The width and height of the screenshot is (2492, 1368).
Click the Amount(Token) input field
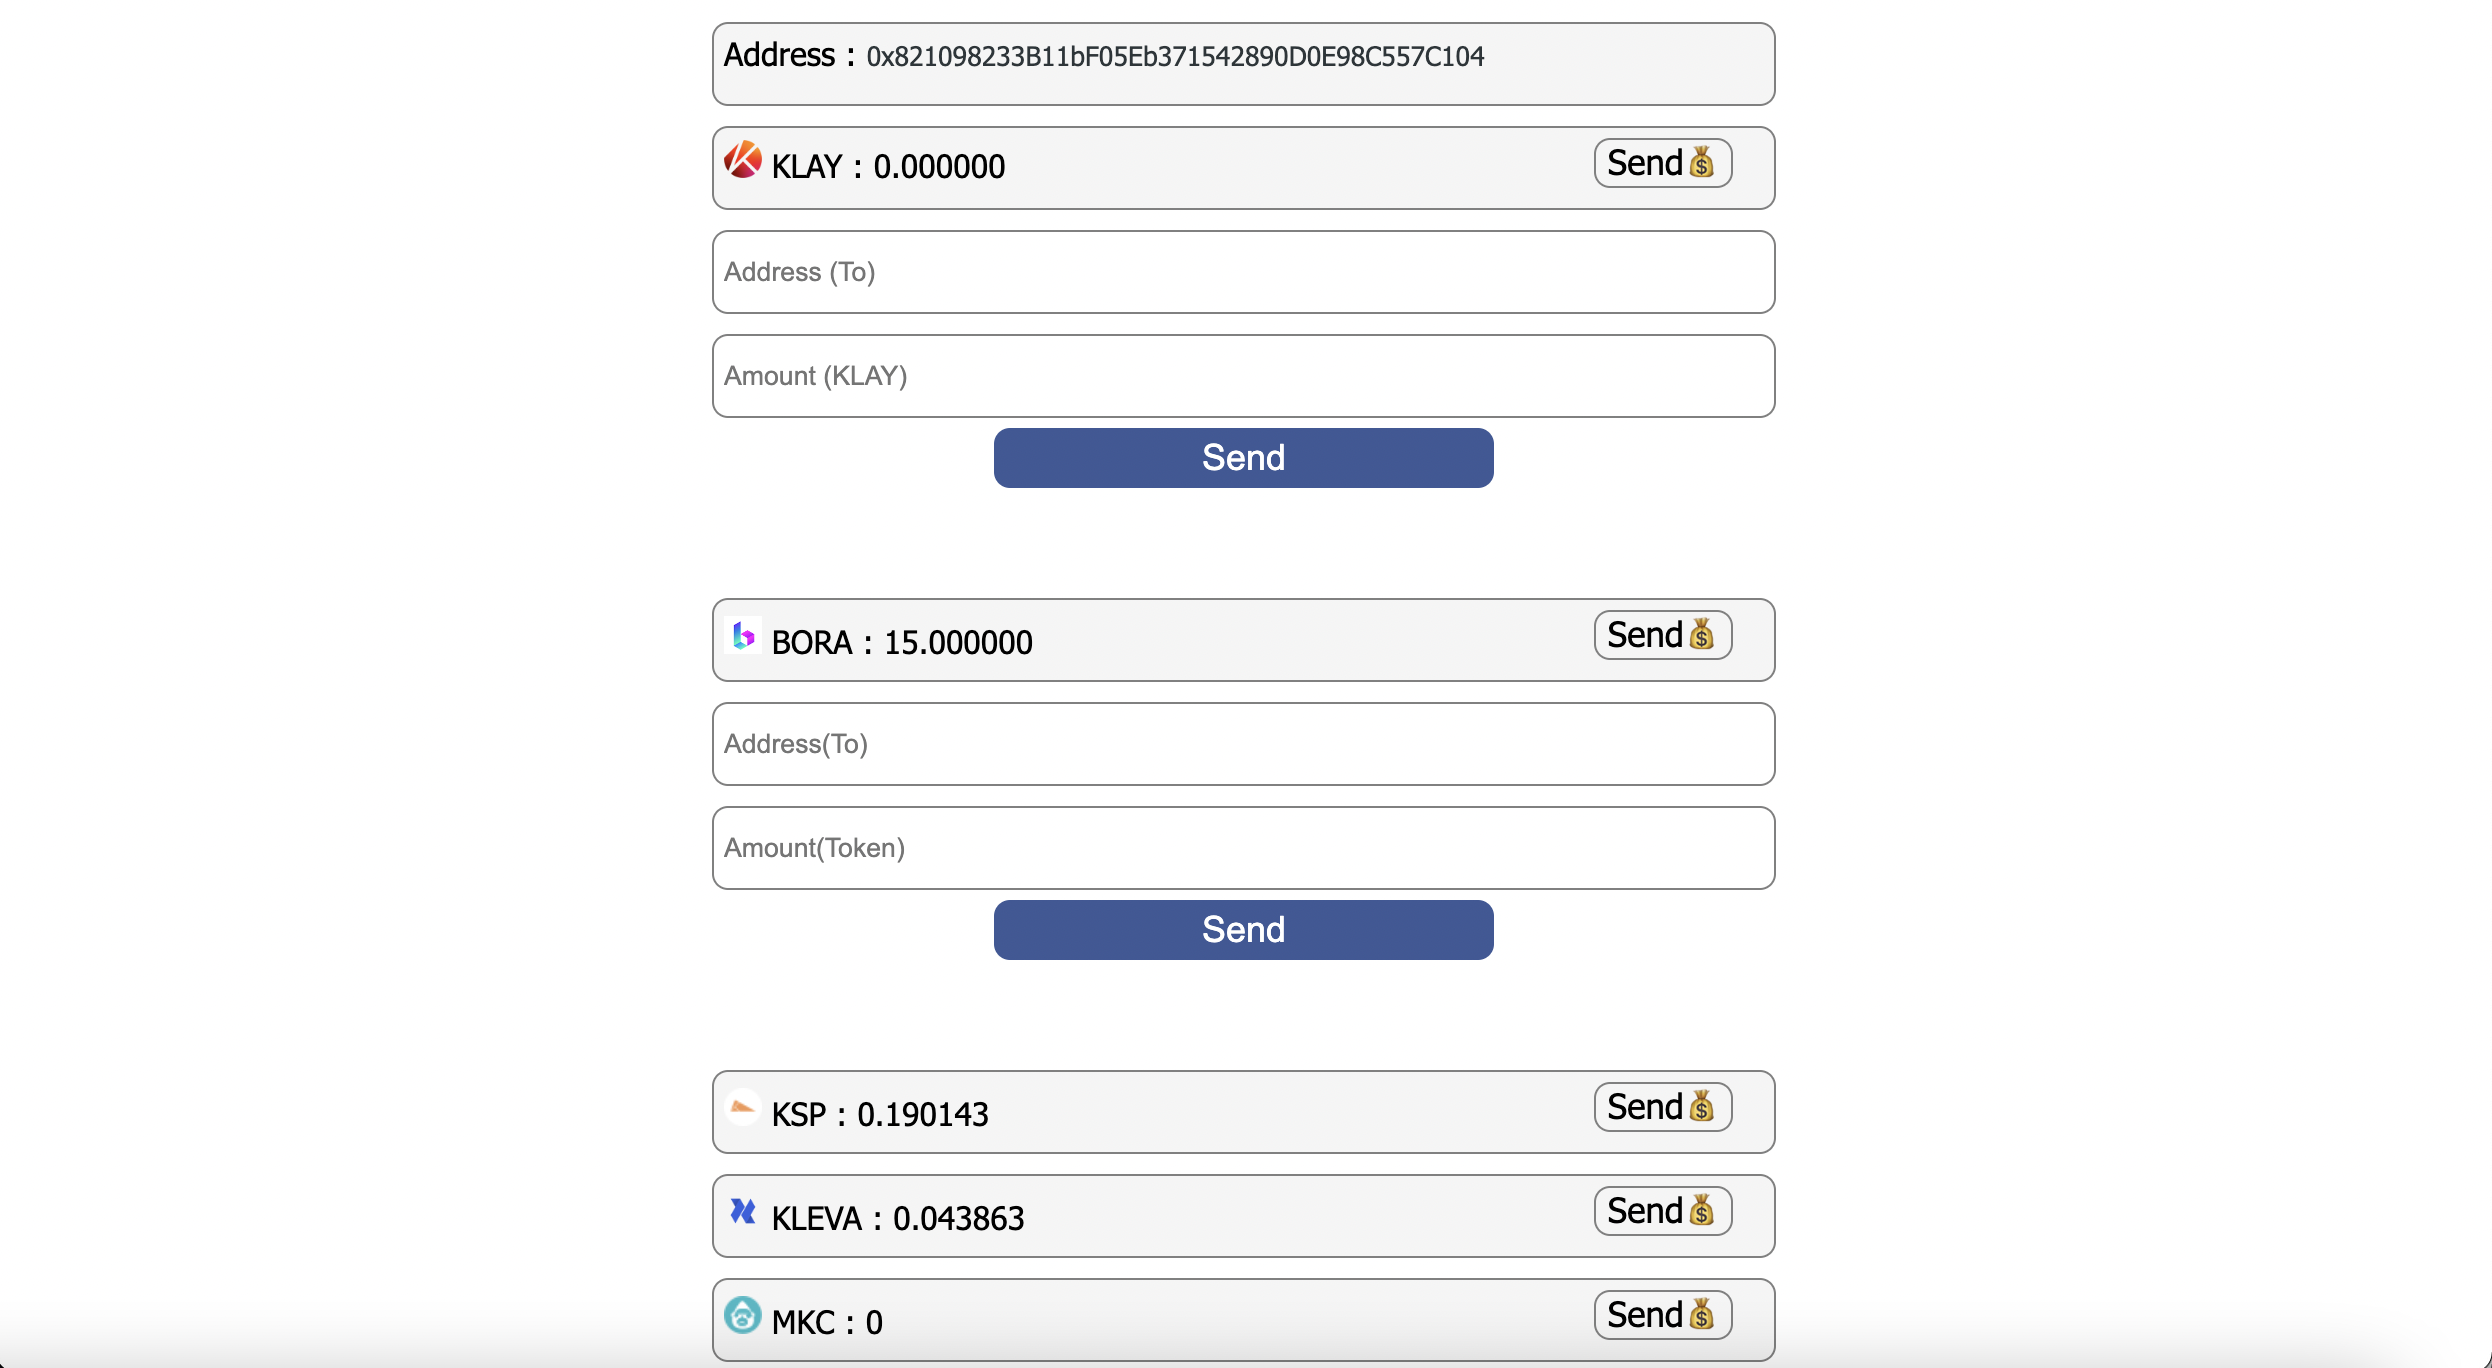(1242, 847)
